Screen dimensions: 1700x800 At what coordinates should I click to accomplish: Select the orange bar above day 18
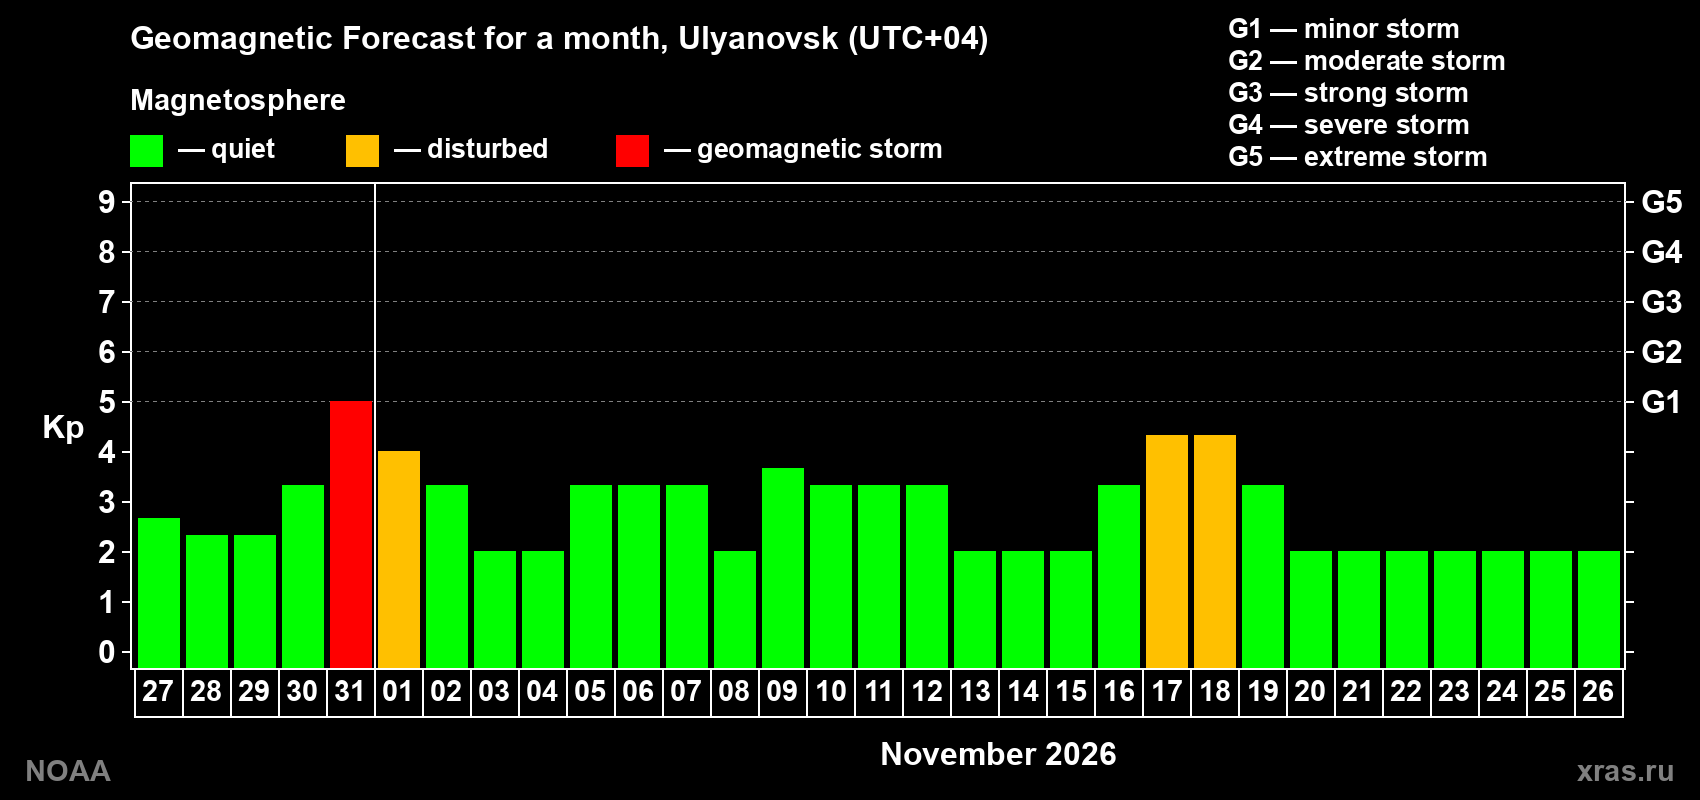coord(1215,552)
